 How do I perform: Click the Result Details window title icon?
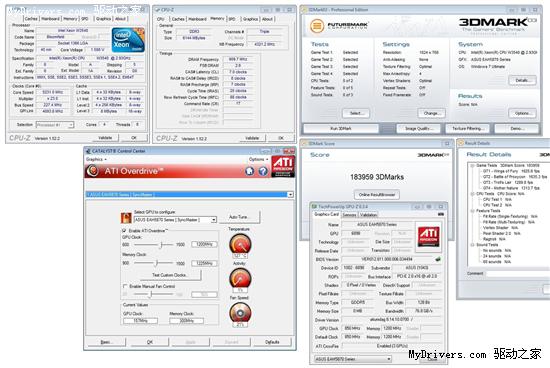(461, 143)
